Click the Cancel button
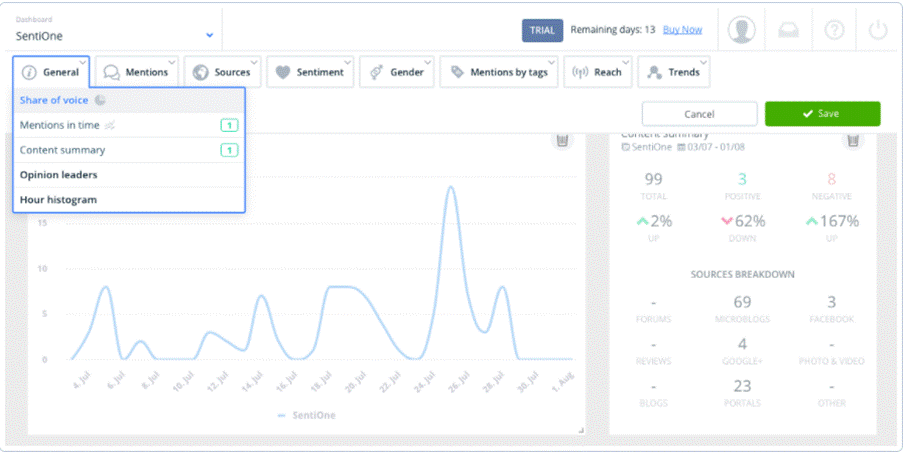Image resolution: width=903 pixels, height=452 pixels. (x=699, y=114)
